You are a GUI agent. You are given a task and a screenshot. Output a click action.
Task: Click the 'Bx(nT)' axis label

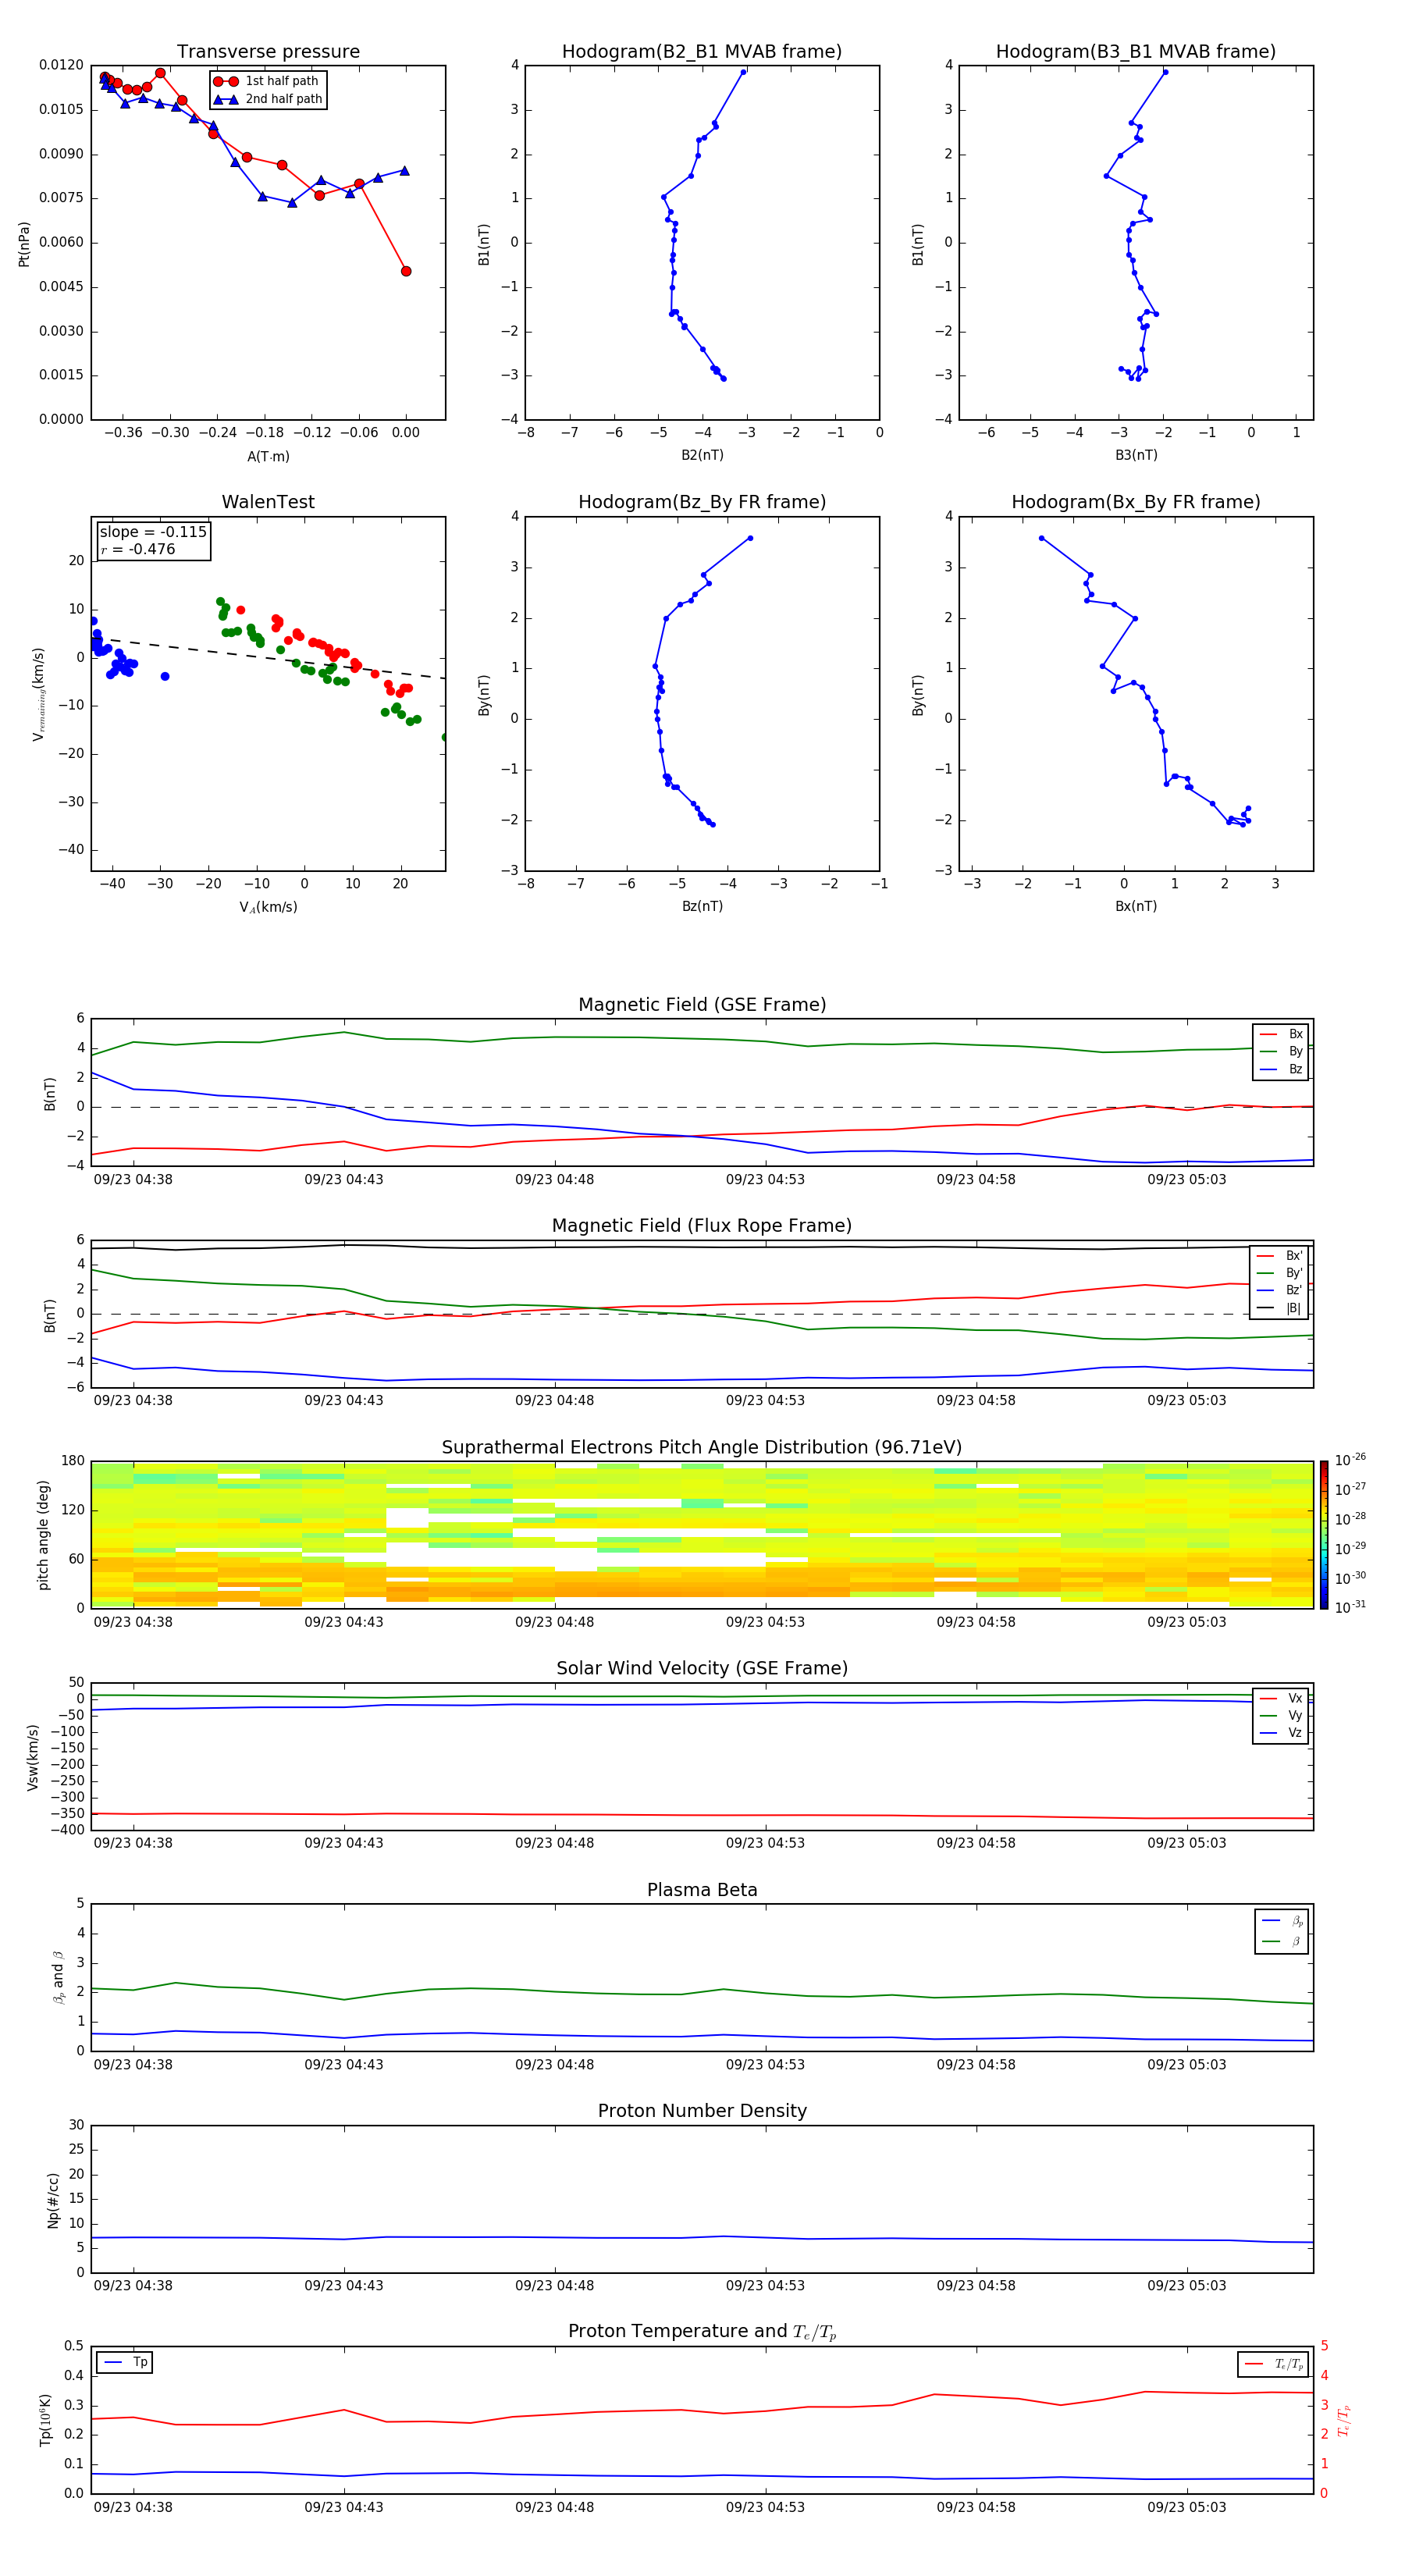tap(1136, 906)
